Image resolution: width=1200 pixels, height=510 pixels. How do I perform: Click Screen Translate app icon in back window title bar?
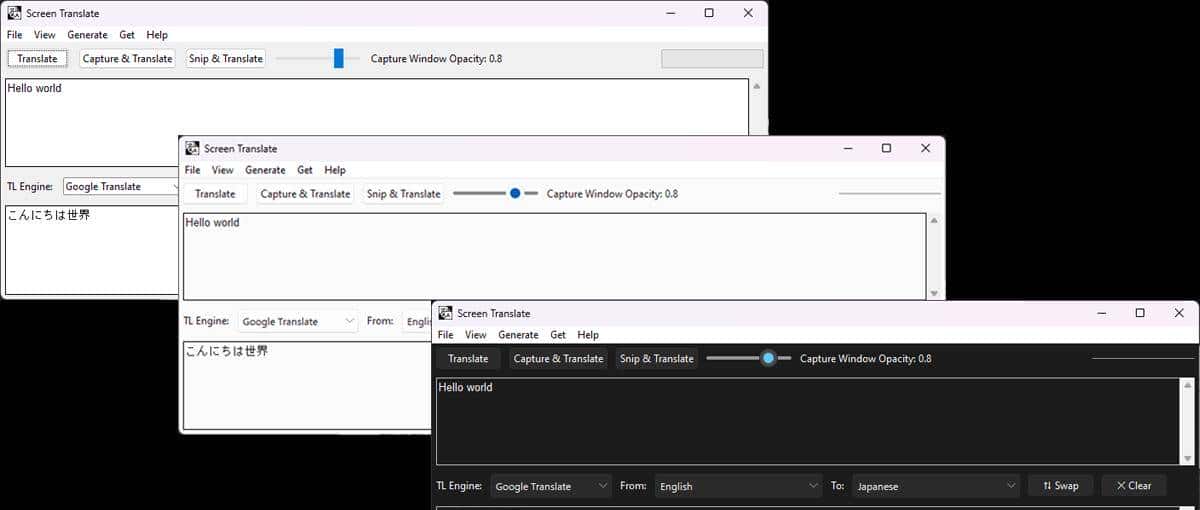coord(14,13)
